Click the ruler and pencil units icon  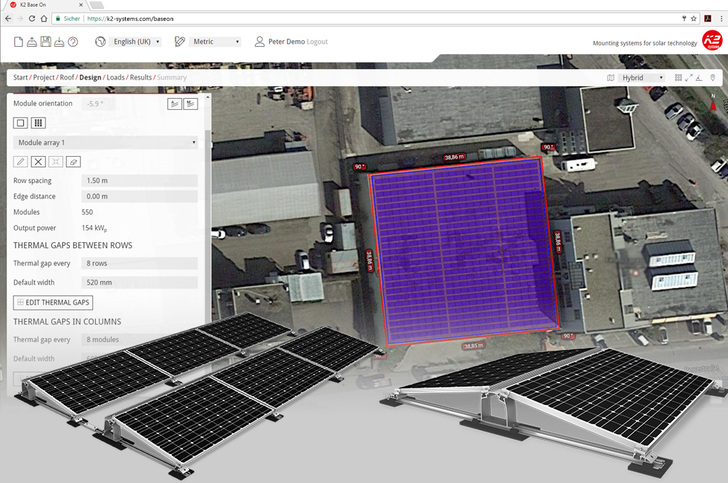180,42
